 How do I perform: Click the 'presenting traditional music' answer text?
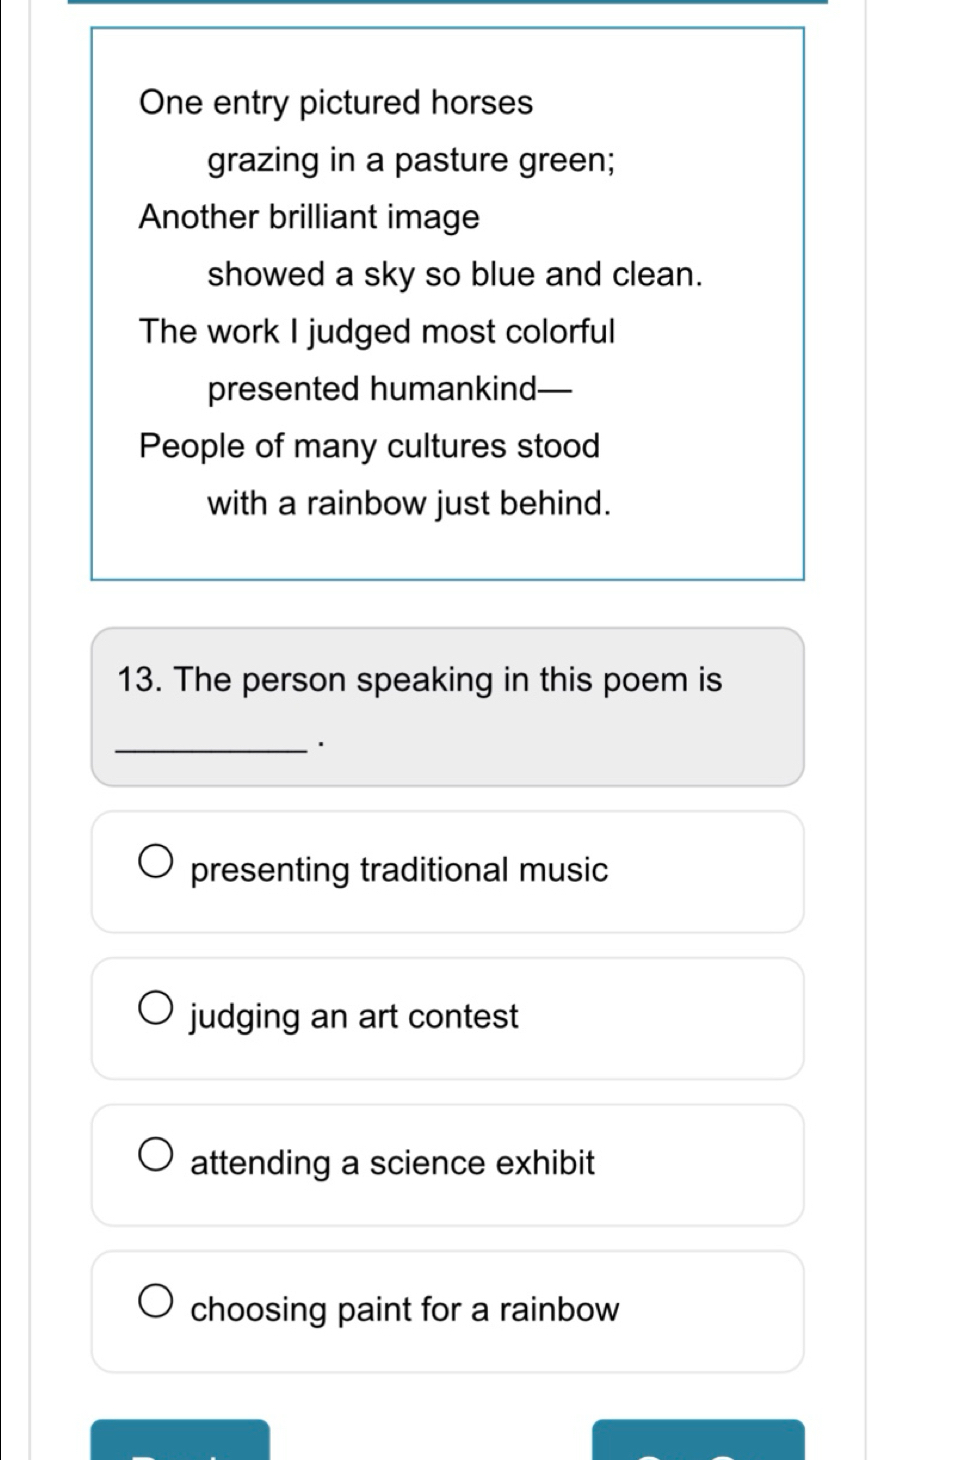(x=399, y=870)
